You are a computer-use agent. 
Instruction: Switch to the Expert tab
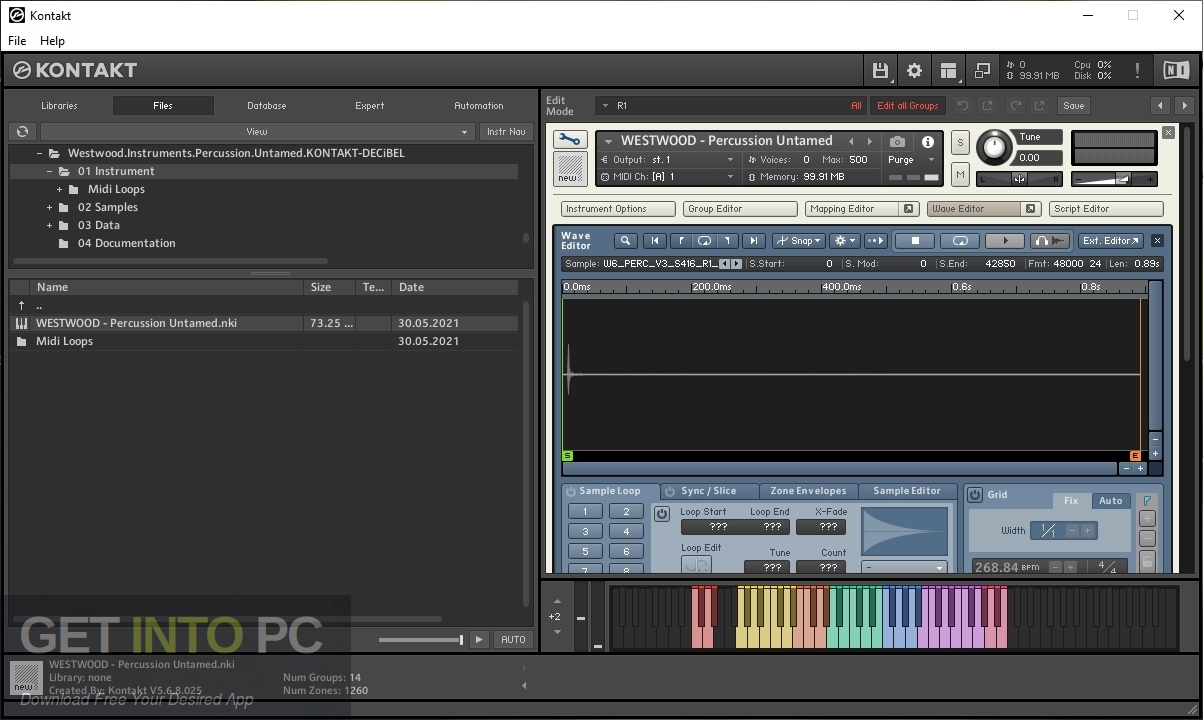pos(370,105)
